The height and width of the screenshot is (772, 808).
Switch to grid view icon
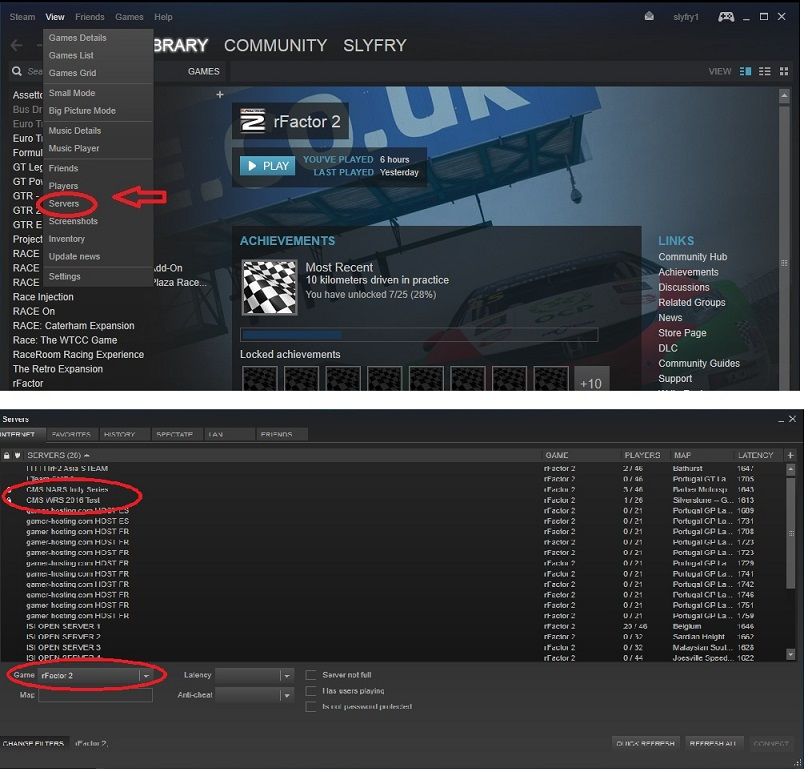tap(784, 71)
